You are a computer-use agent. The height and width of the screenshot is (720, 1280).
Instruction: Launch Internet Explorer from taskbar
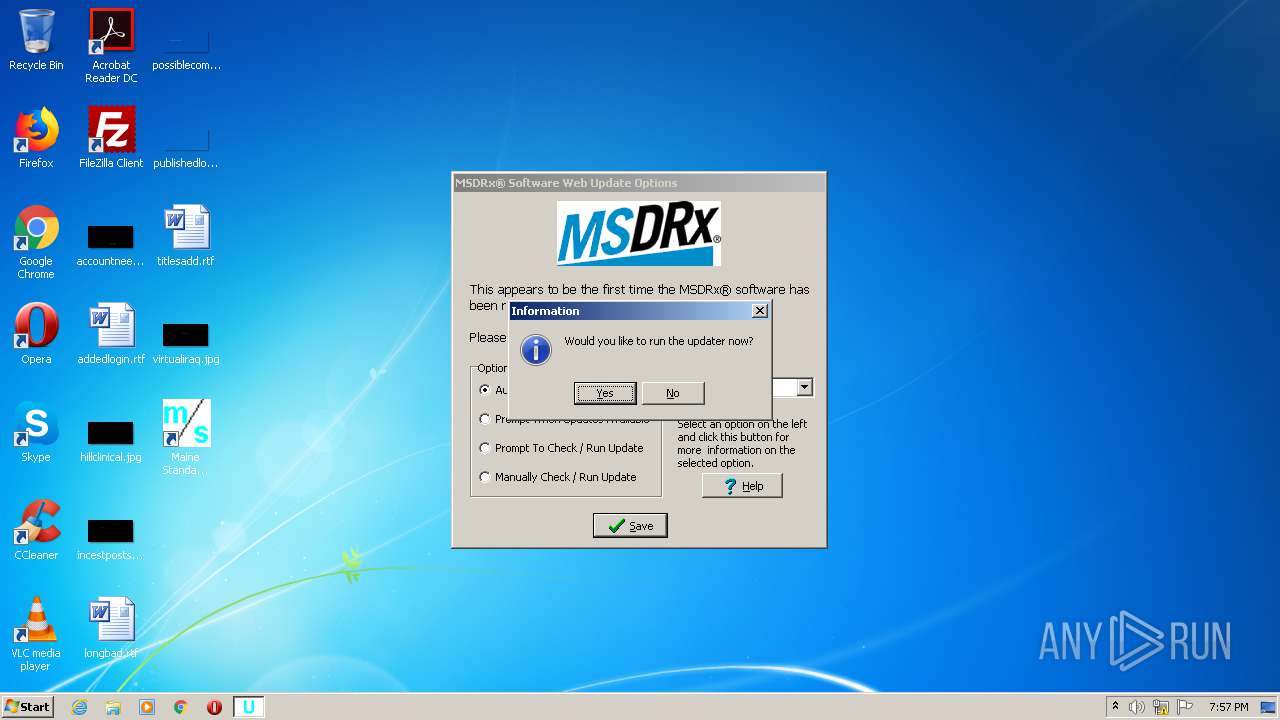(x=79, y=707)
